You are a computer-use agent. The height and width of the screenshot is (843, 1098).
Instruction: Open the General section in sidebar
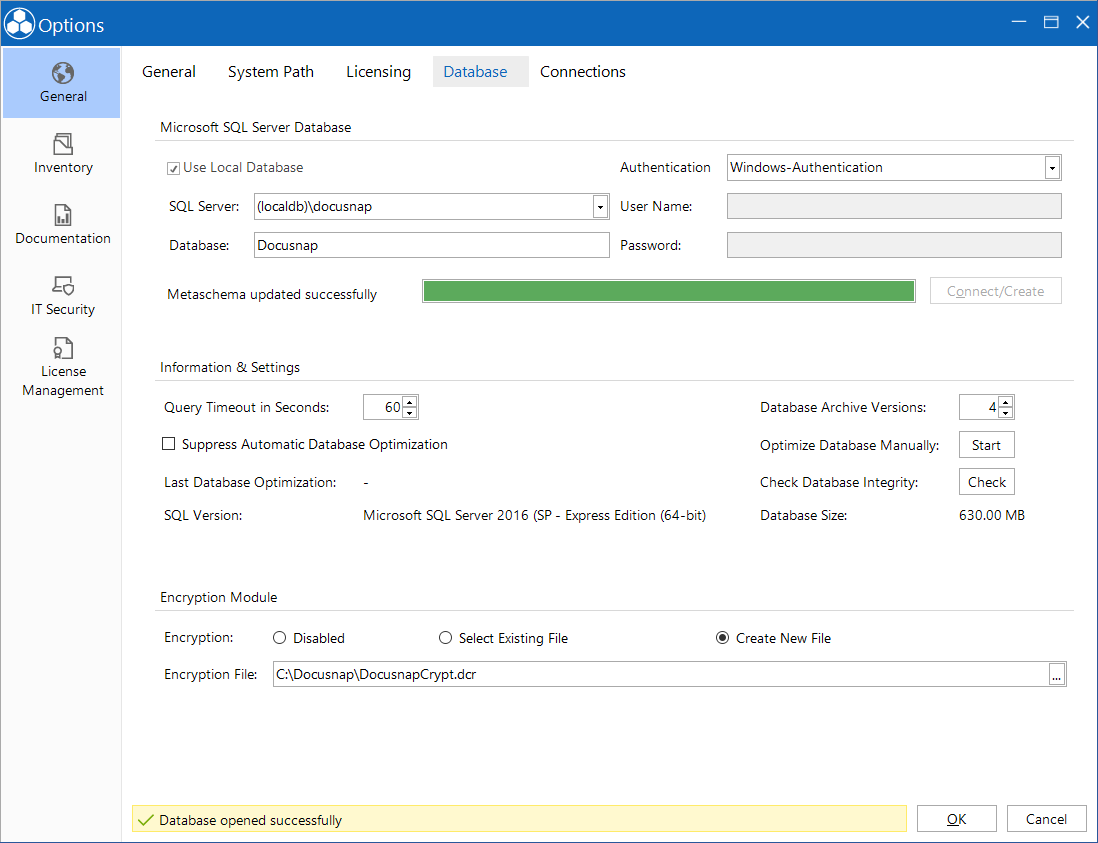point(62,83)
